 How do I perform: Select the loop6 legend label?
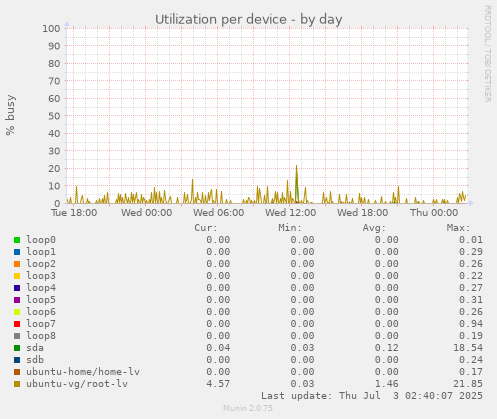[41, 312]
